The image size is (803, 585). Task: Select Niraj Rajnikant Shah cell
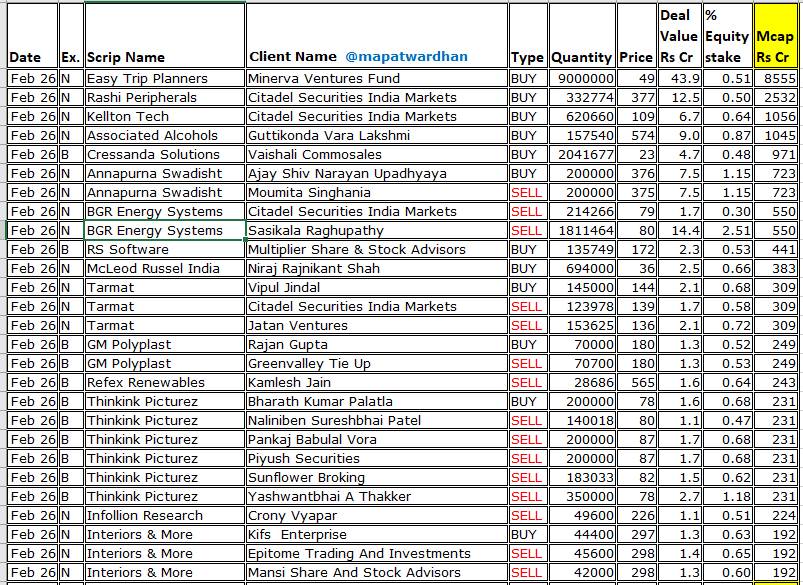point(377,268)
